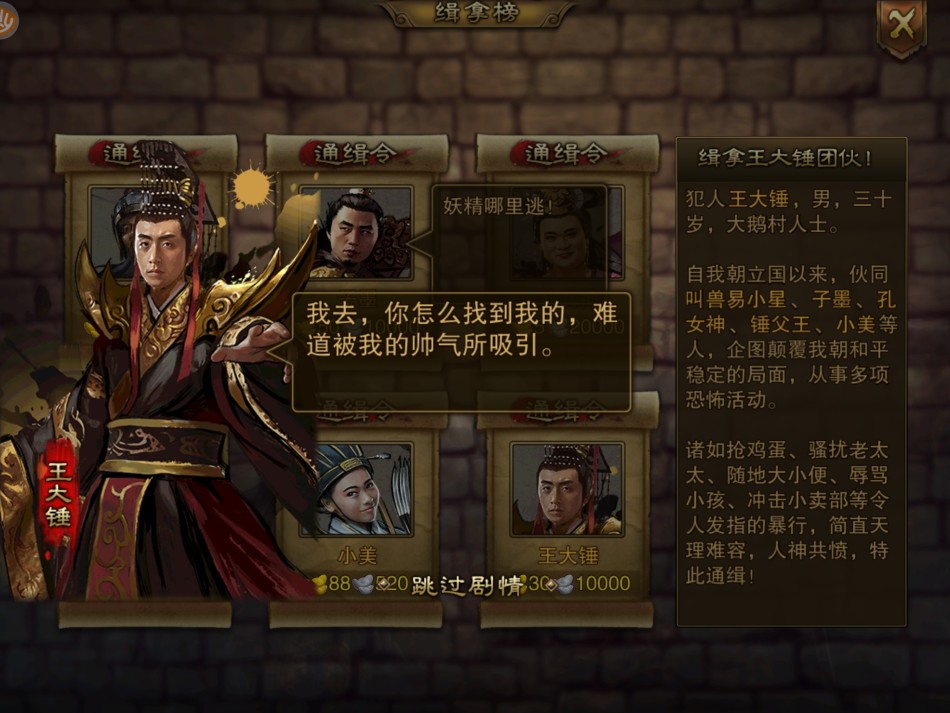Viewport: 950px width, 713px height.
Task: Click the gold ink splat icon
Action: pos(251,186)
